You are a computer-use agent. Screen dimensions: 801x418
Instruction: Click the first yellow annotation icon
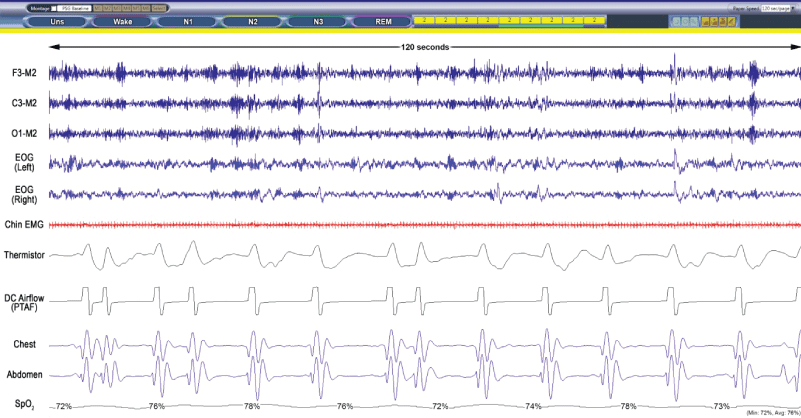pos(705,21)
